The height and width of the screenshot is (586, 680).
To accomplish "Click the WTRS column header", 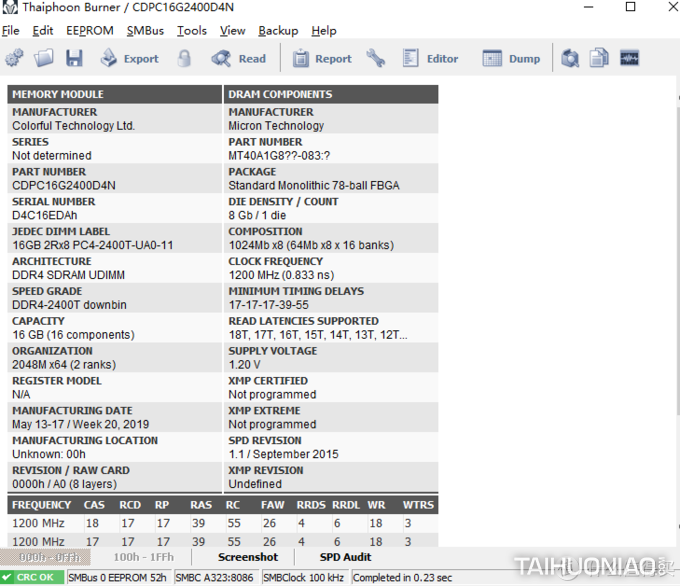I will (x=418, y=505).
